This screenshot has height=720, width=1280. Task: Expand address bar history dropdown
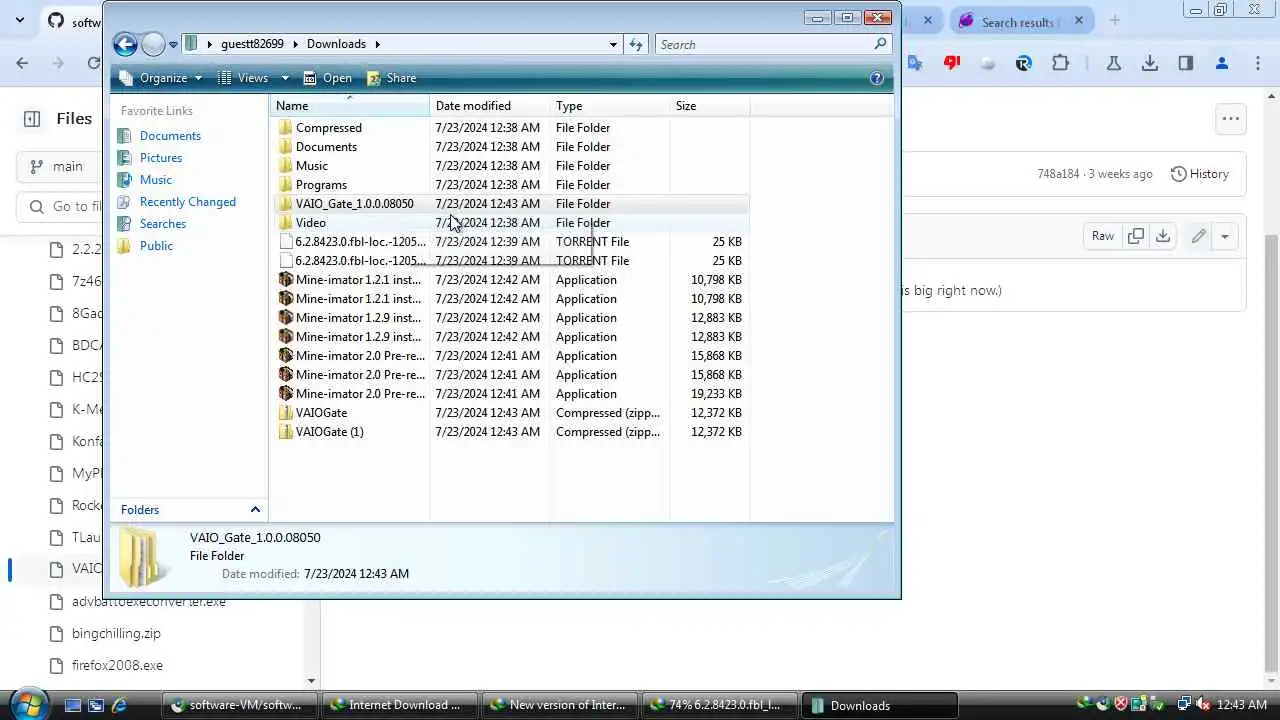tap(613, 44)
